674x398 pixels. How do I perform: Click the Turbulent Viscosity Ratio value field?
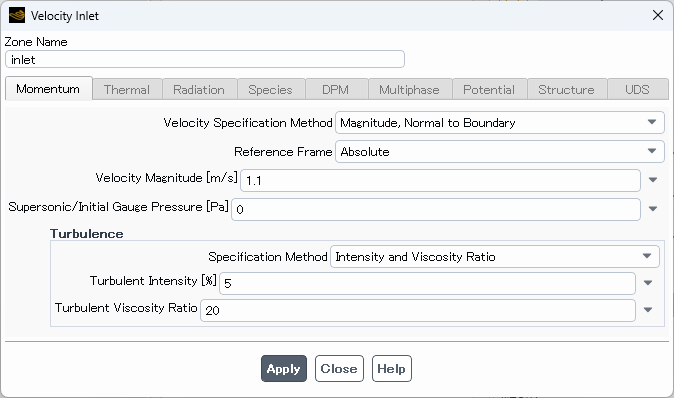click(x=418, y=310)
